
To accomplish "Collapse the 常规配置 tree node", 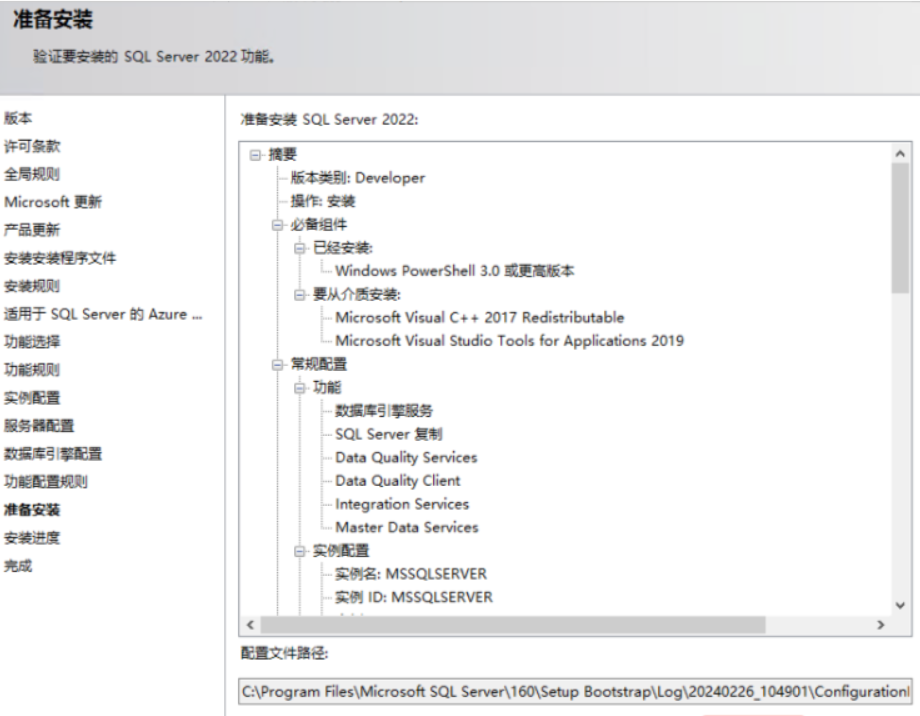I will click(x=278, y=364).
